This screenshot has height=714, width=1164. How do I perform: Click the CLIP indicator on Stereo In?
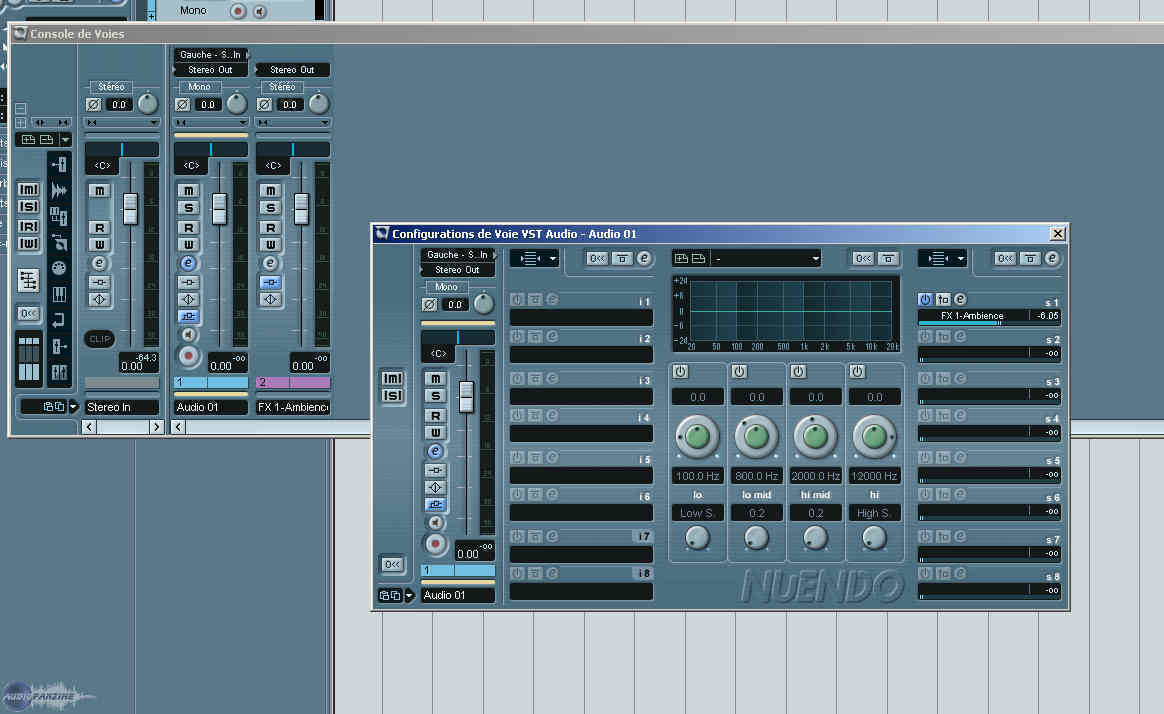99,339
